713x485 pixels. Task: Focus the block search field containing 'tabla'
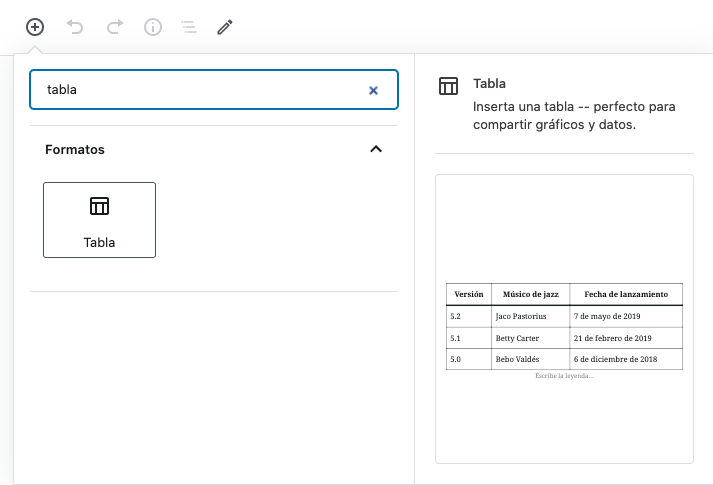tap(200, 89)
